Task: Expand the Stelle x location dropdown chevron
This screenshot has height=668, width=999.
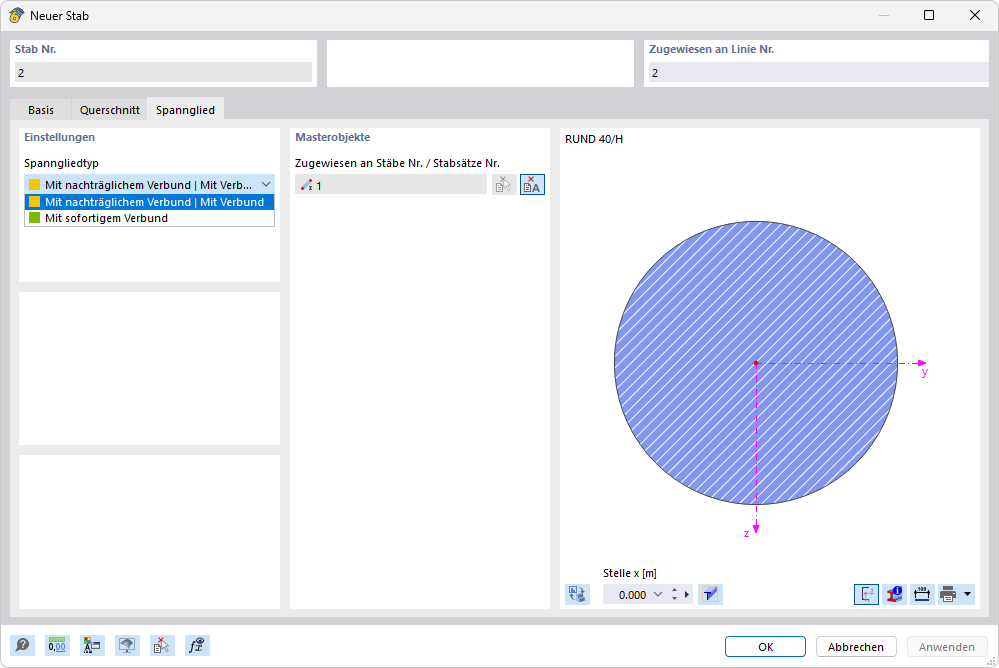Action: pos(658,594)
